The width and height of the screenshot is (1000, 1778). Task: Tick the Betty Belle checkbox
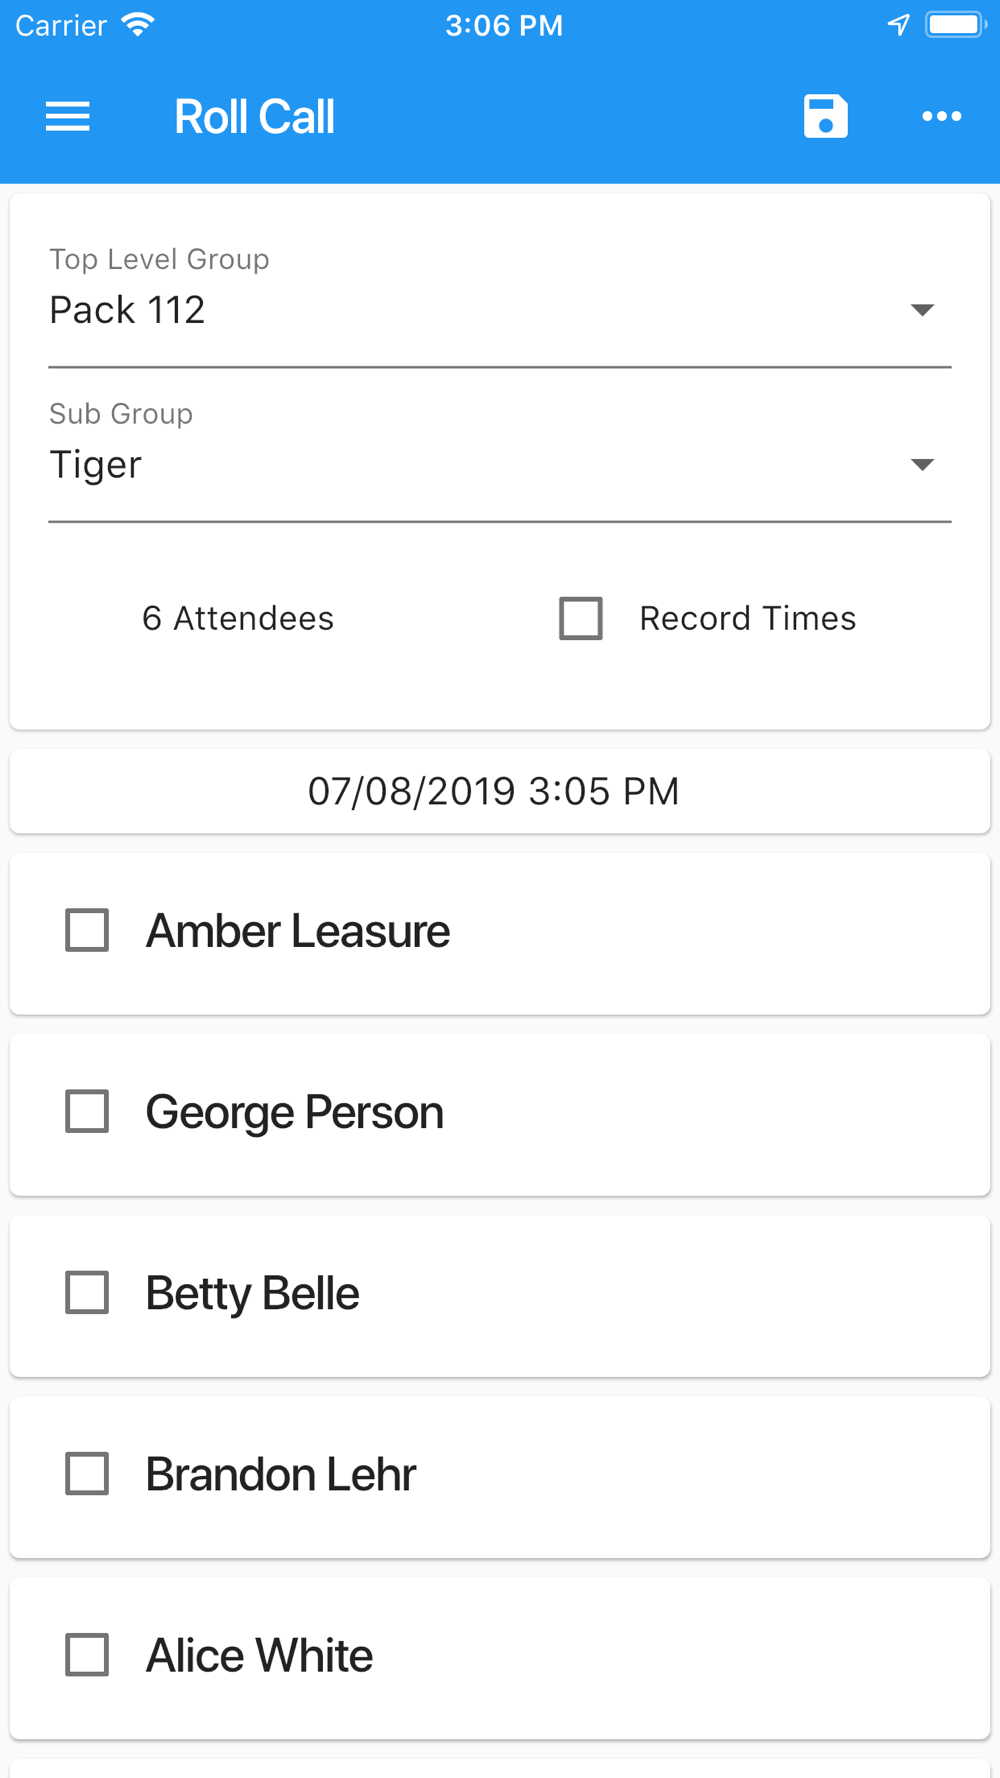point(87,1292)
